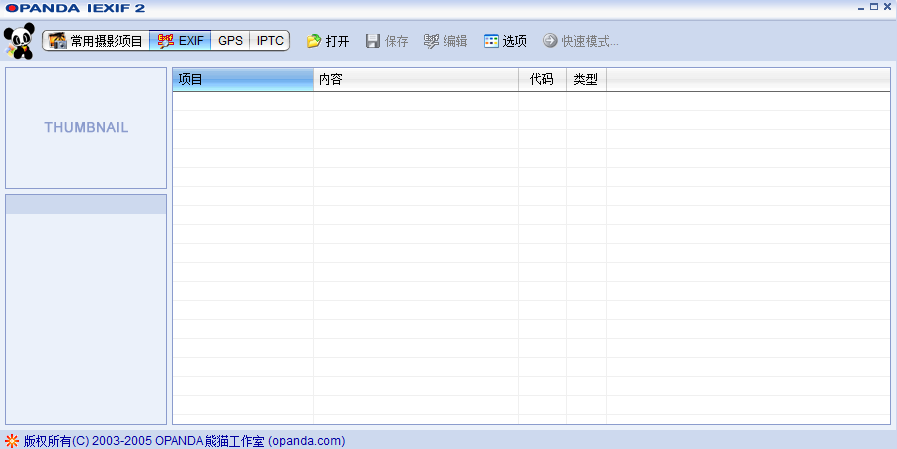Click the orange star icon in status bar
Image resolution: width=897 pixels, height=449 pixels.
click(x=11, y=441)
